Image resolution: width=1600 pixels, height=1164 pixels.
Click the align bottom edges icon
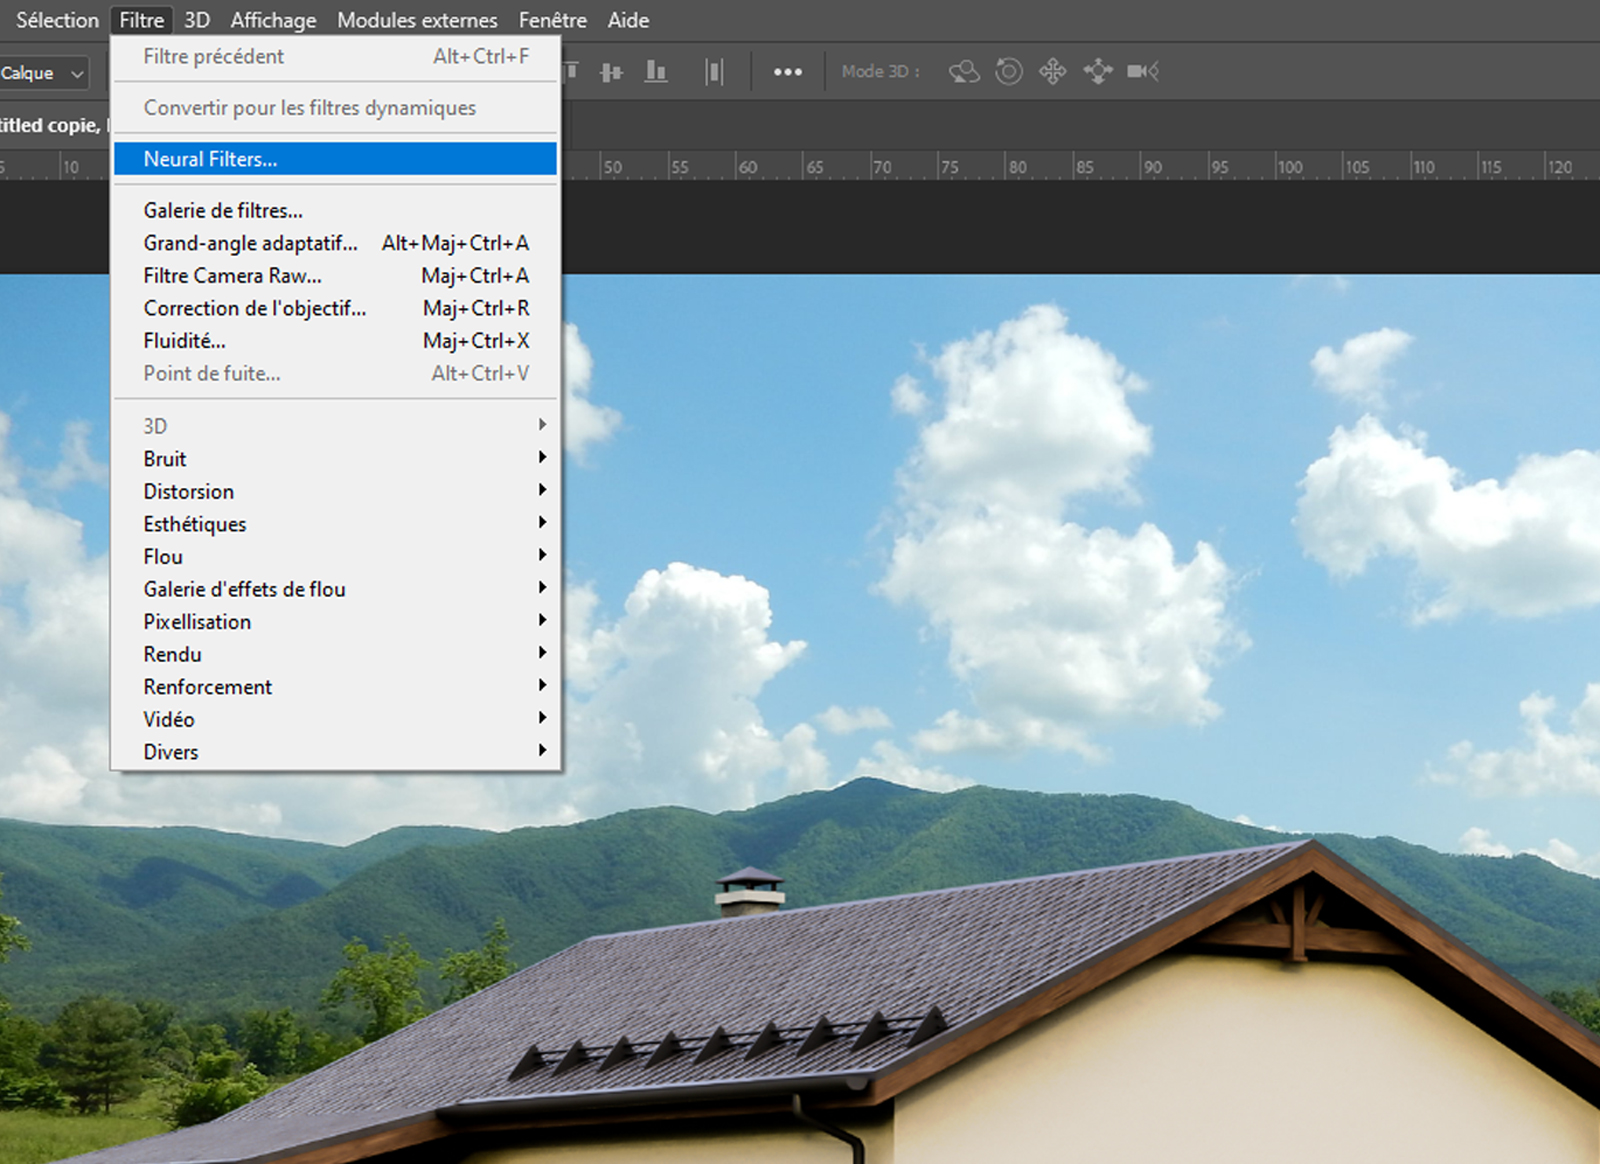656,72
